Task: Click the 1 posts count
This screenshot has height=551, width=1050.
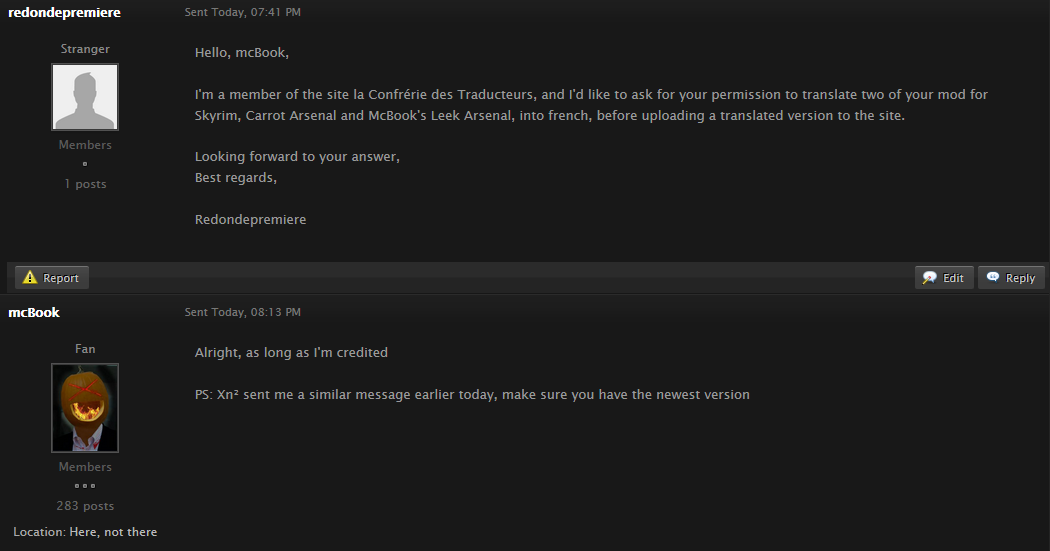Action: 85,183
